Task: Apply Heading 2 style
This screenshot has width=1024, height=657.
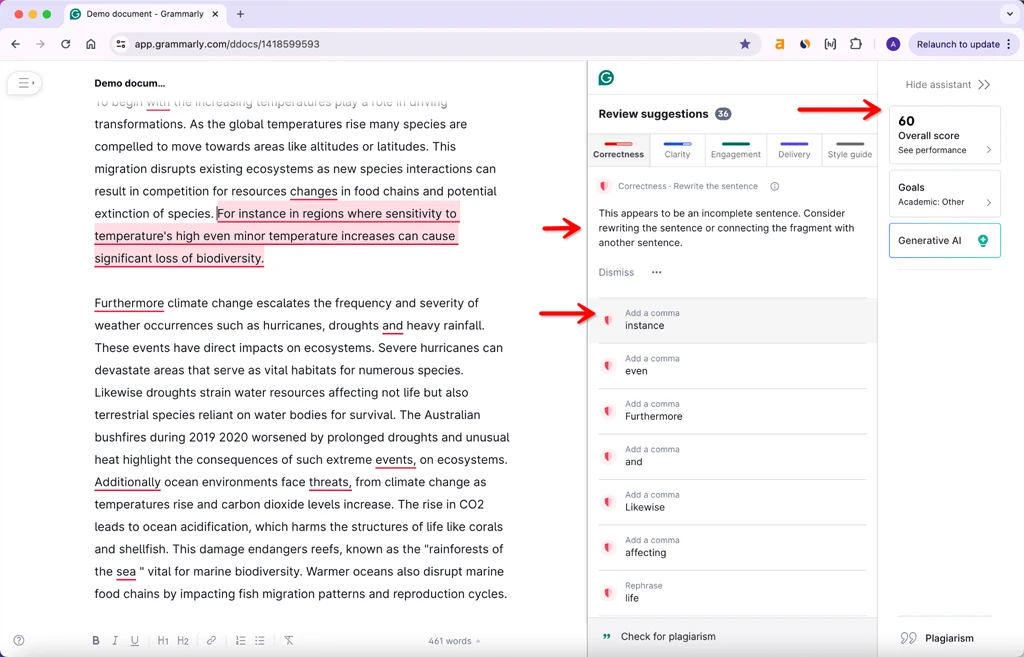Action: 183,641
